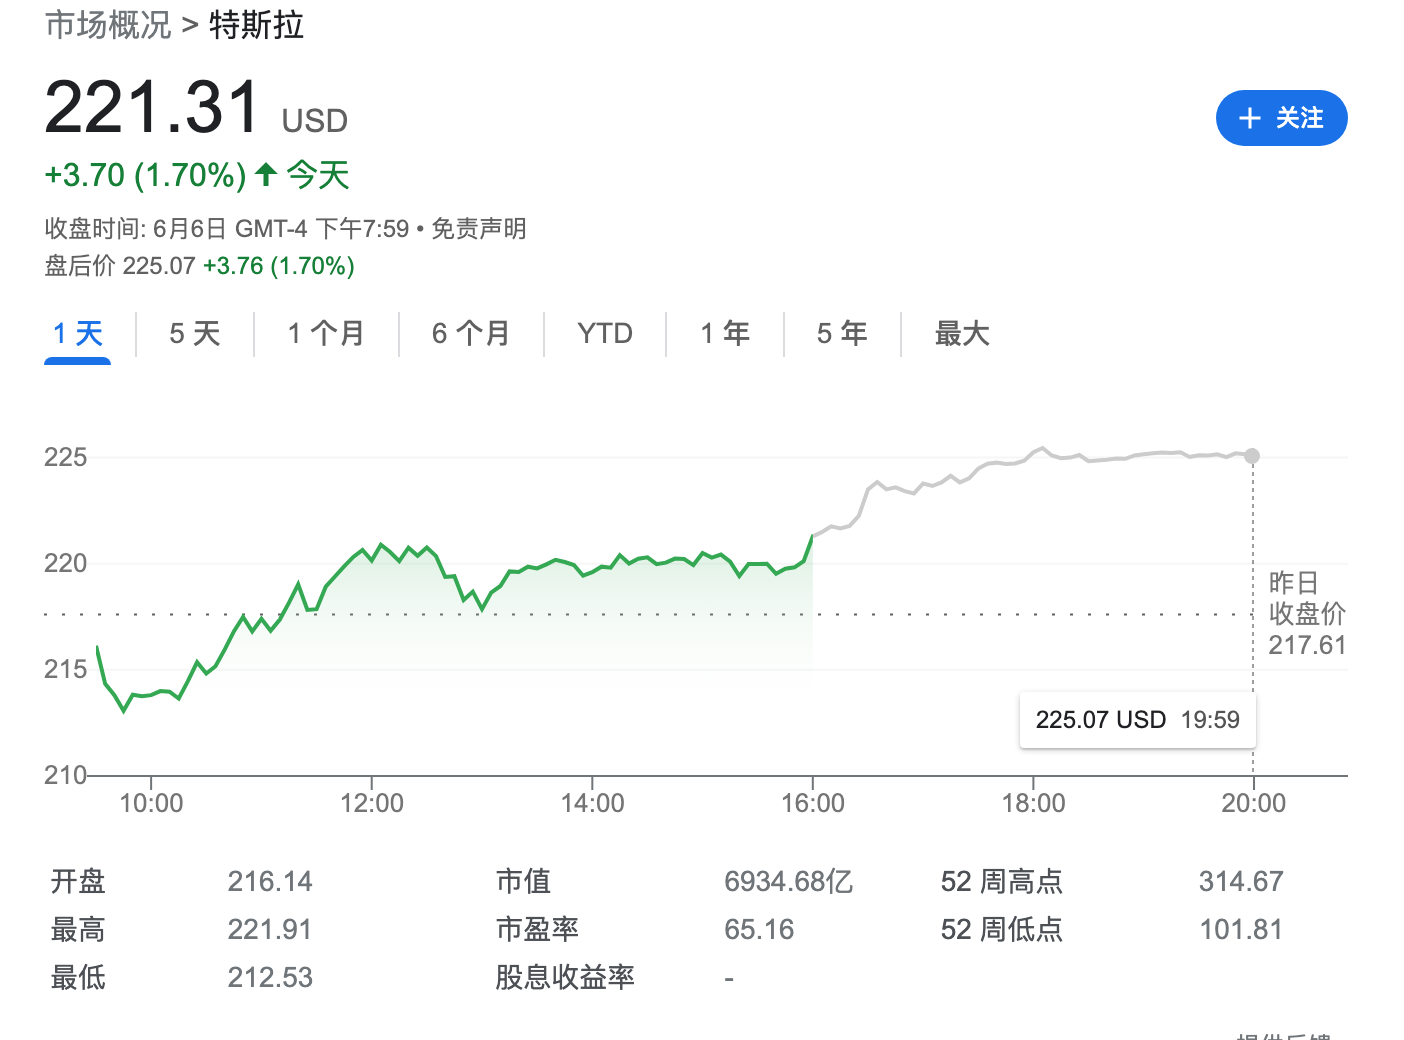1404x1040 pixels.
Task: Select the 最大 max range tab
Action: [x=962, y=333]
